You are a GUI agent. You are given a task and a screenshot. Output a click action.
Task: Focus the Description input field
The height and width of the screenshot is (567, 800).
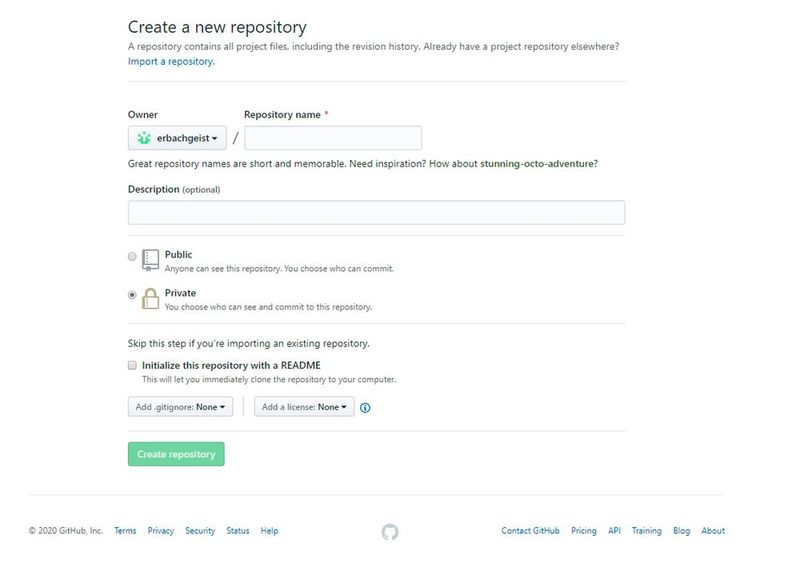[377, 212]
